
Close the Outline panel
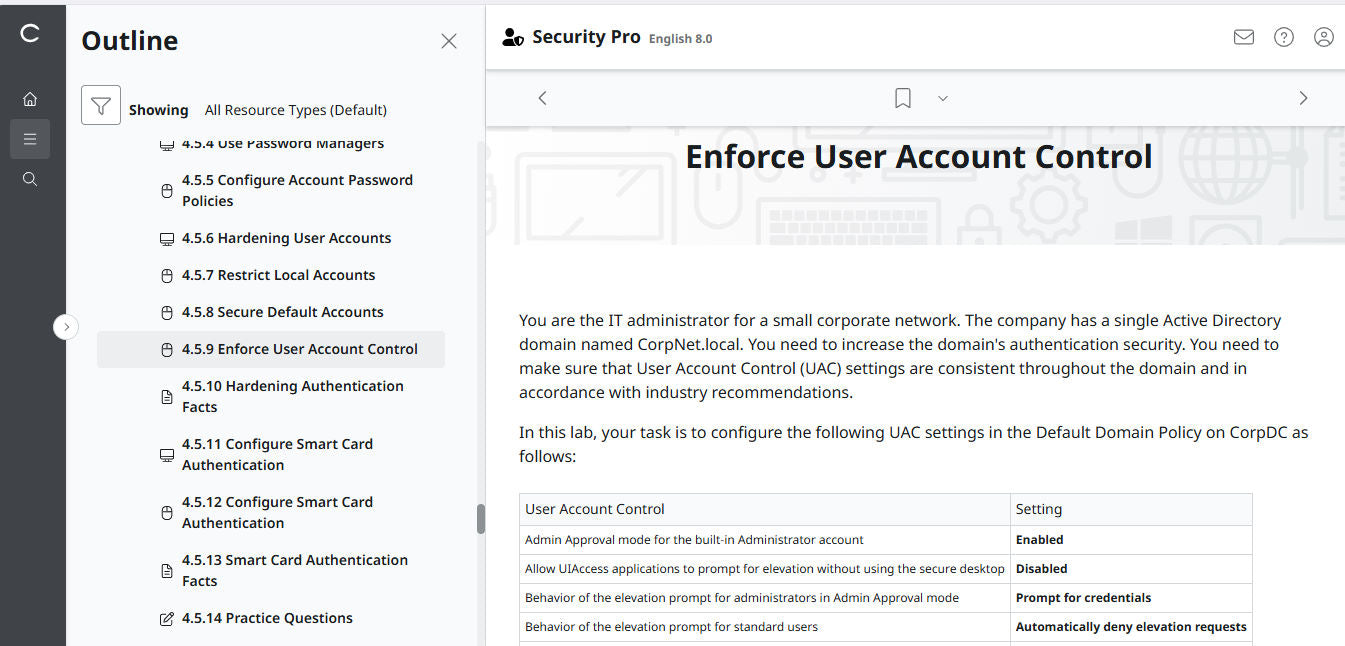449,41
